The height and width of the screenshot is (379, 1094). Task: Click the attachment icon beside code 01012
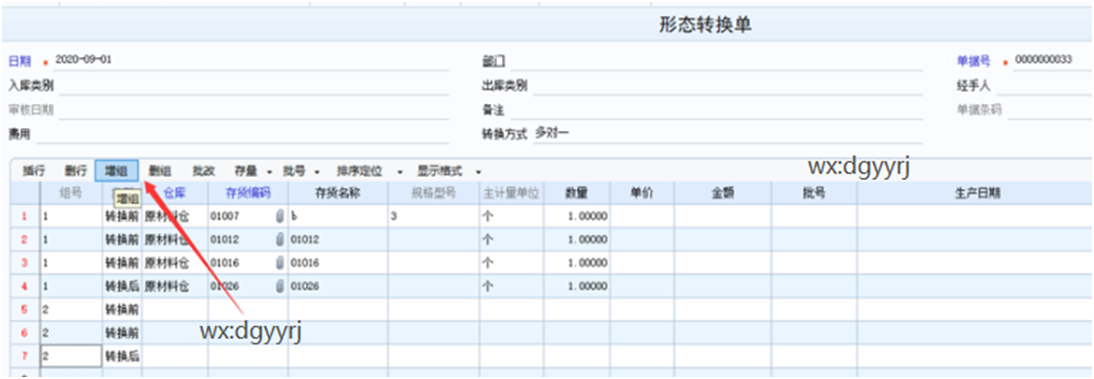[280, 240]
